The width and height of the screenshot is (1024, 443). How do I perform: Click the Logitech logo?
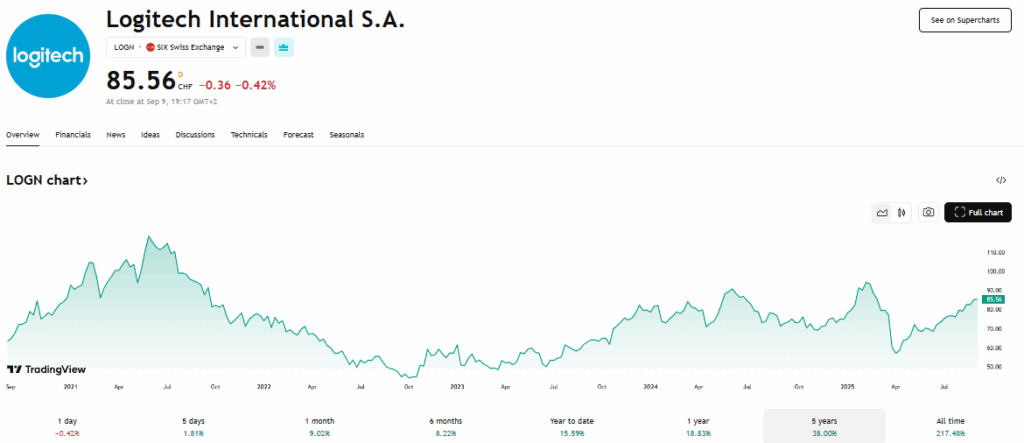[48, 56]
